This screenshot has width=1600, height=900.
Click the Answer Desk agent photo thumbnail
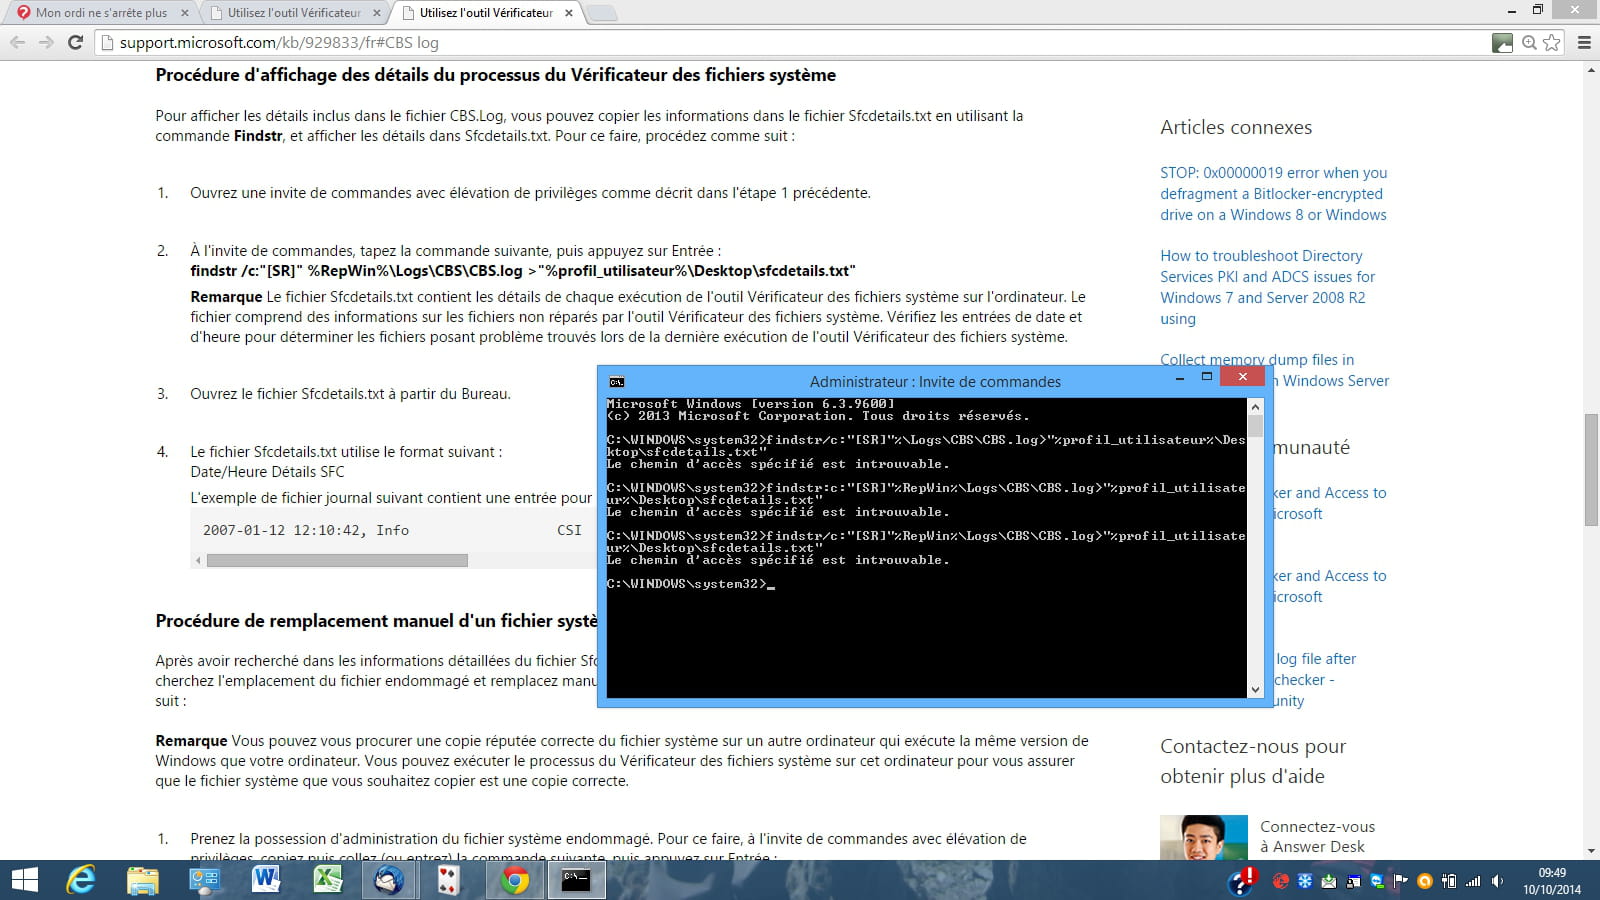(x=1204, y=838)
